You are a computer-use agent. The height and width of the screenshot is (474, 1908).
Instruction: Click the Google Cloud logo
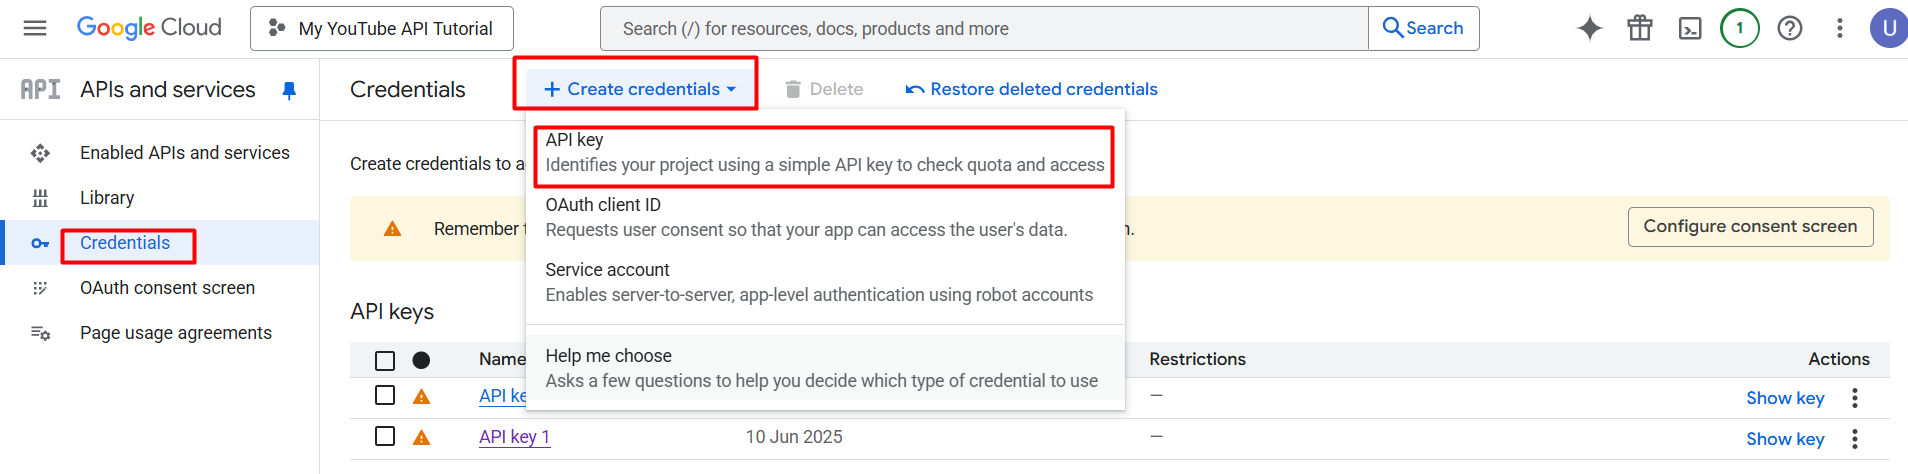pyautogui.click(x=149, y=28)
